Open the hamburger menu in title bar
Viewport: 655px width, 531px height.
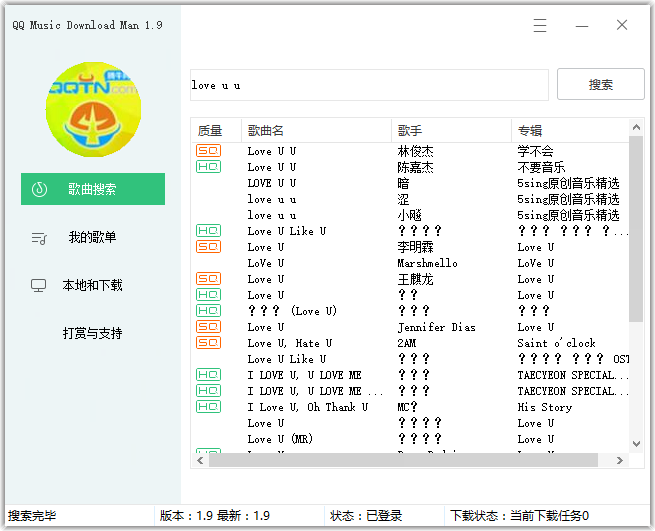coord(540,25)
